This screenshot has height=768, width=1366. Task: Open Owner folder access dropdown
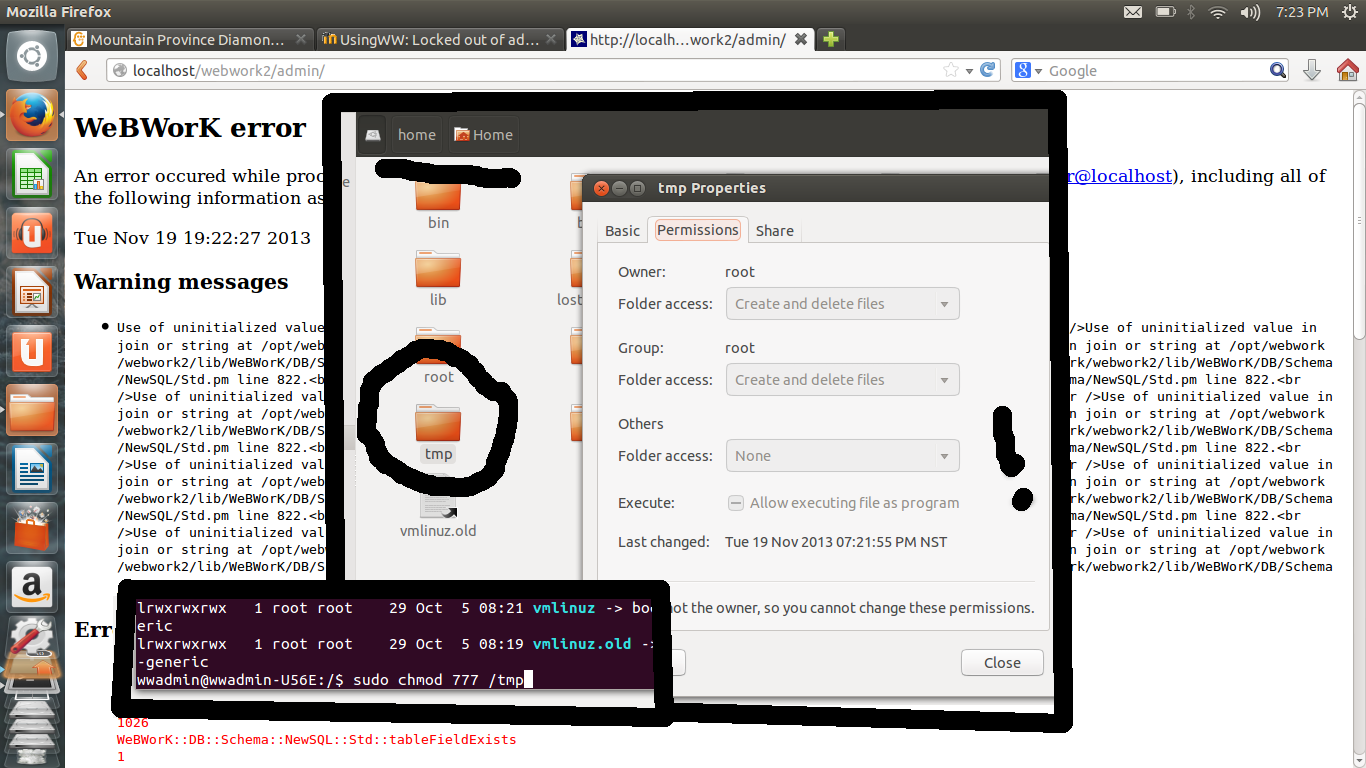pyautogui.click(x=842, y=304)
